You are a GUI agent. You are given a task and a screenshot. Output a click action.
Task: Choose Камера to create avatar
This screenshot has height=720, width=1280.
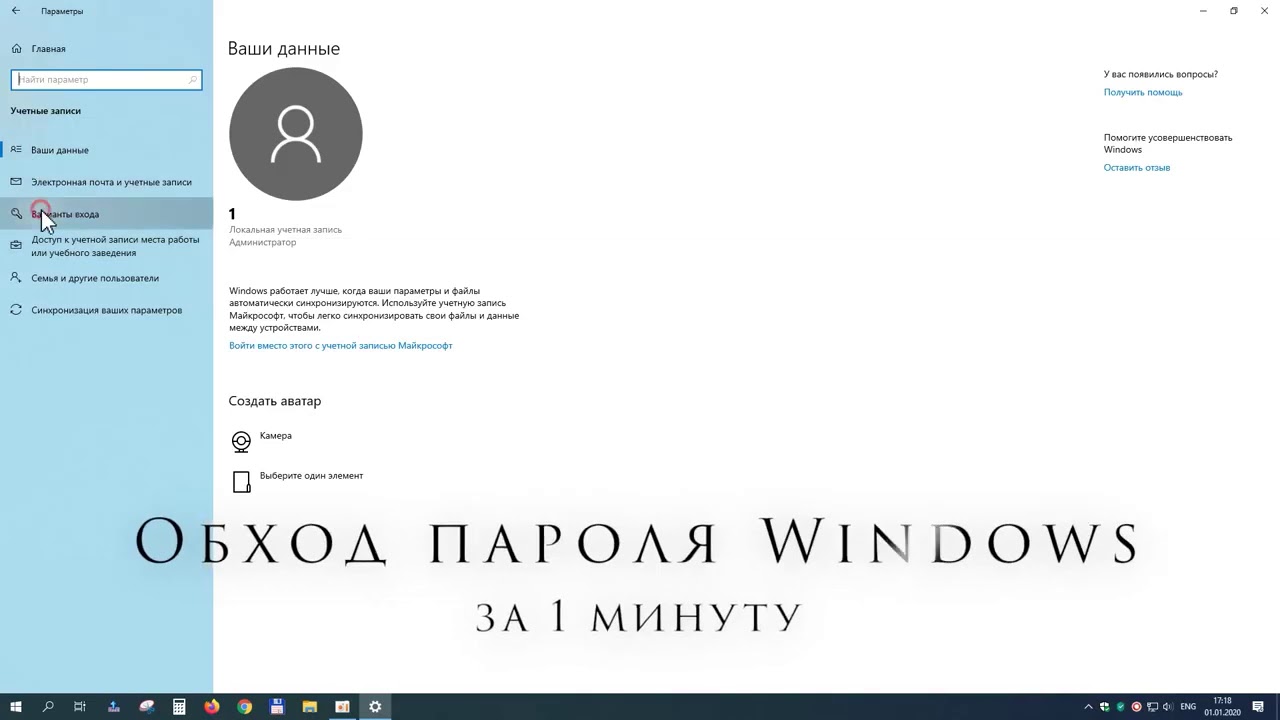(261, 440)
